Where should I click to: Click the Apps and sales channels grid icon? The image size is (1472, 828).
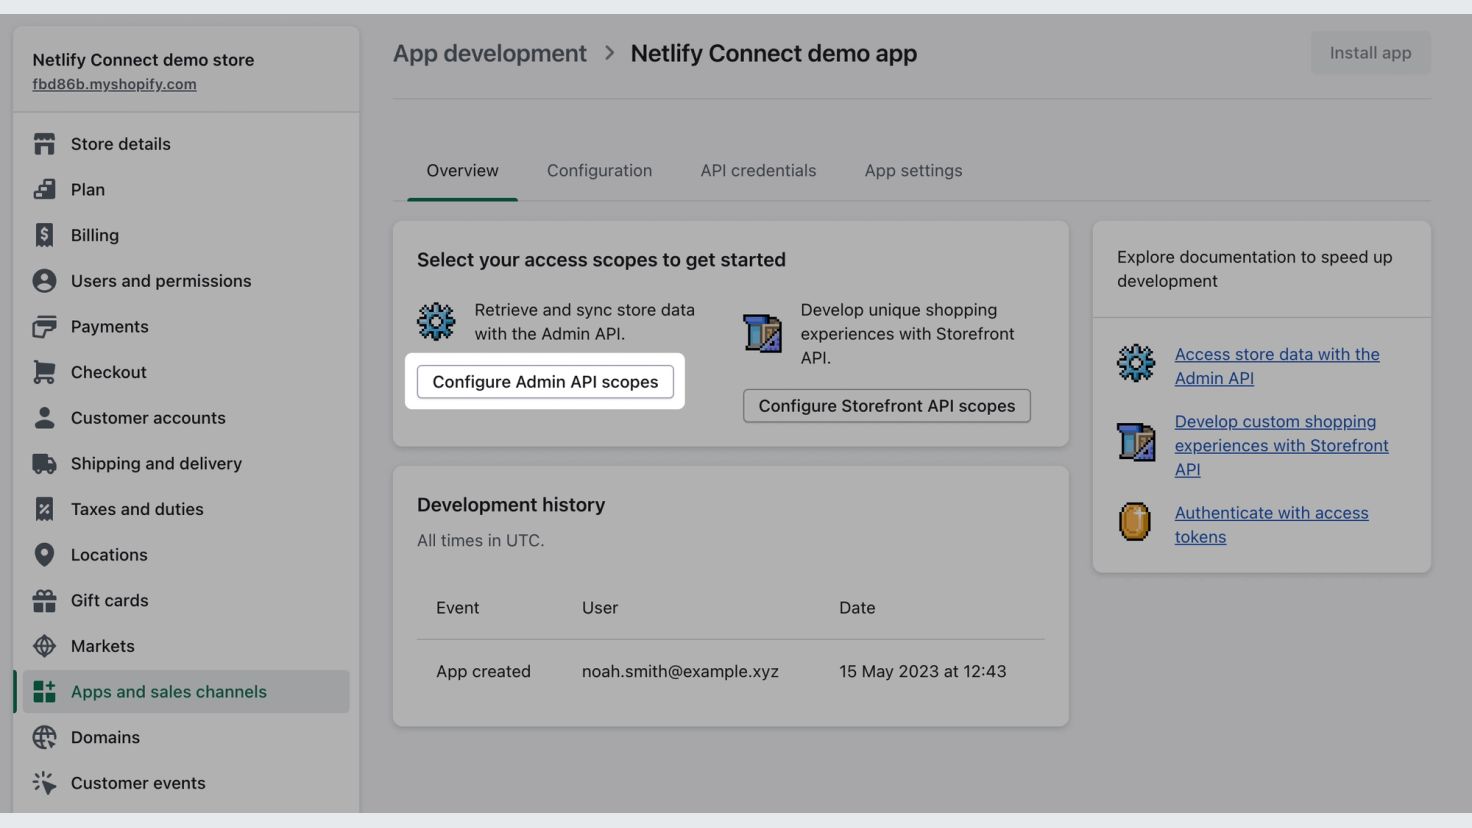44,691
